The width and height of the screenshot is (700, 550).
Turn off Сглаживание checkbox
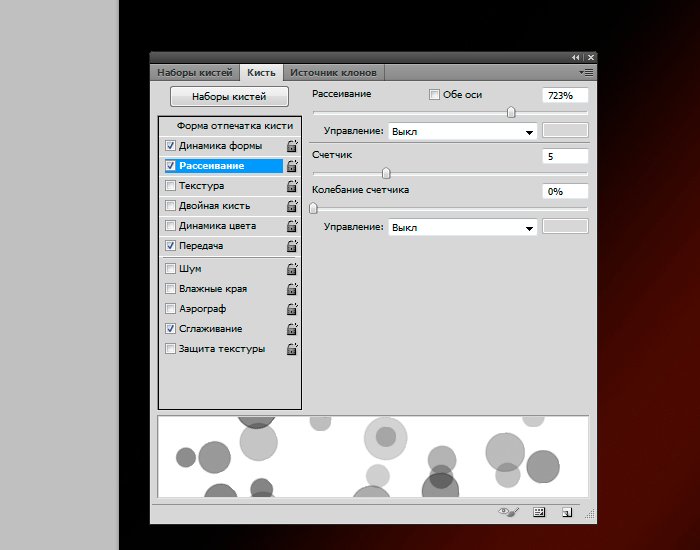[170, 329]
